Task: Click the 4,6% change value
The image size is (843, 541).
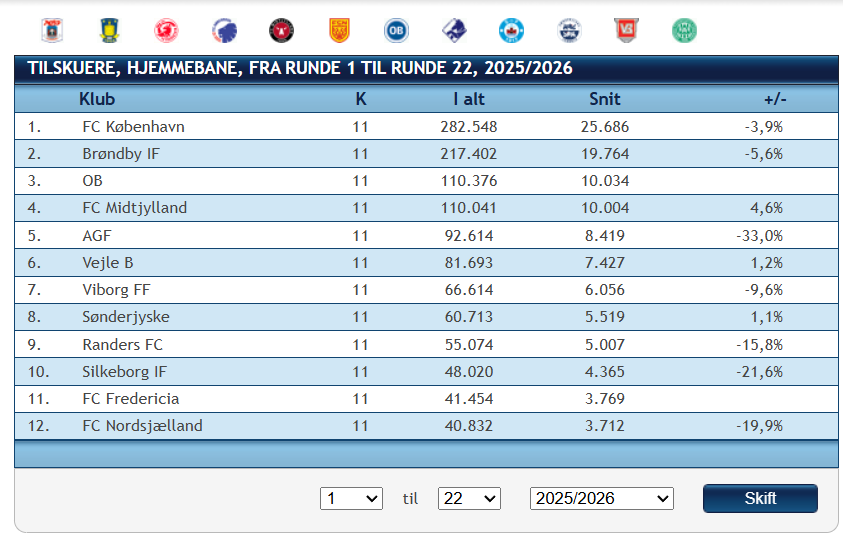Action: pos(767,208)
